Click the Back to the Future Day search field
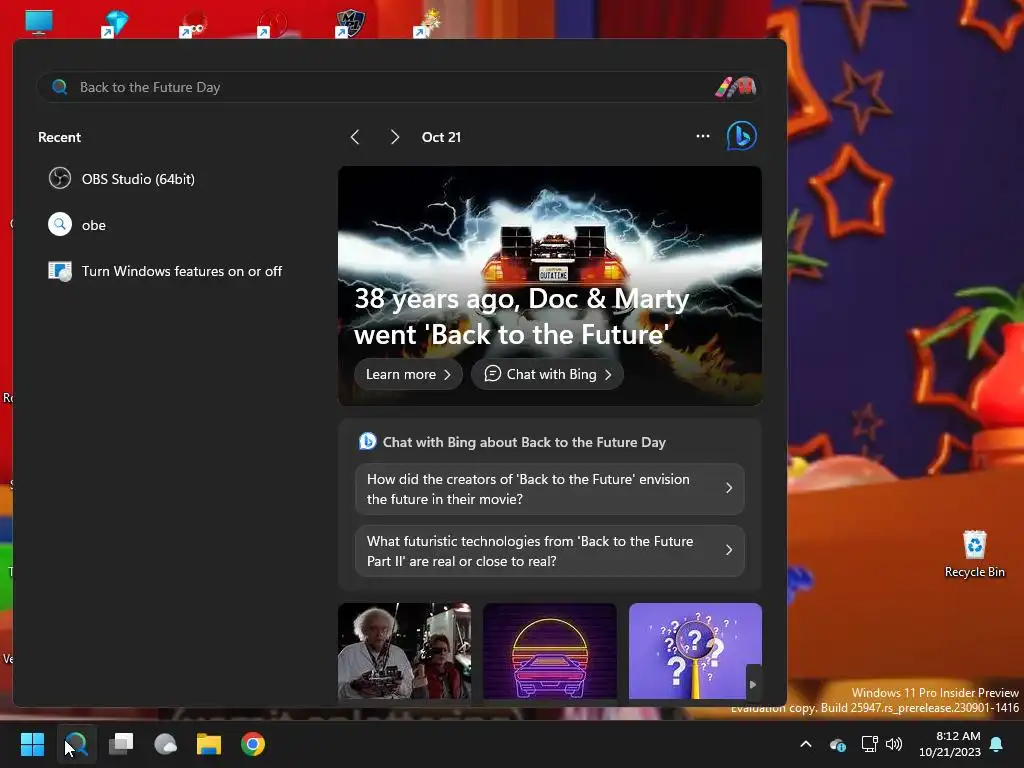Image resolution: width=1024 pixels, height=768 pixels. coord(398,87)
